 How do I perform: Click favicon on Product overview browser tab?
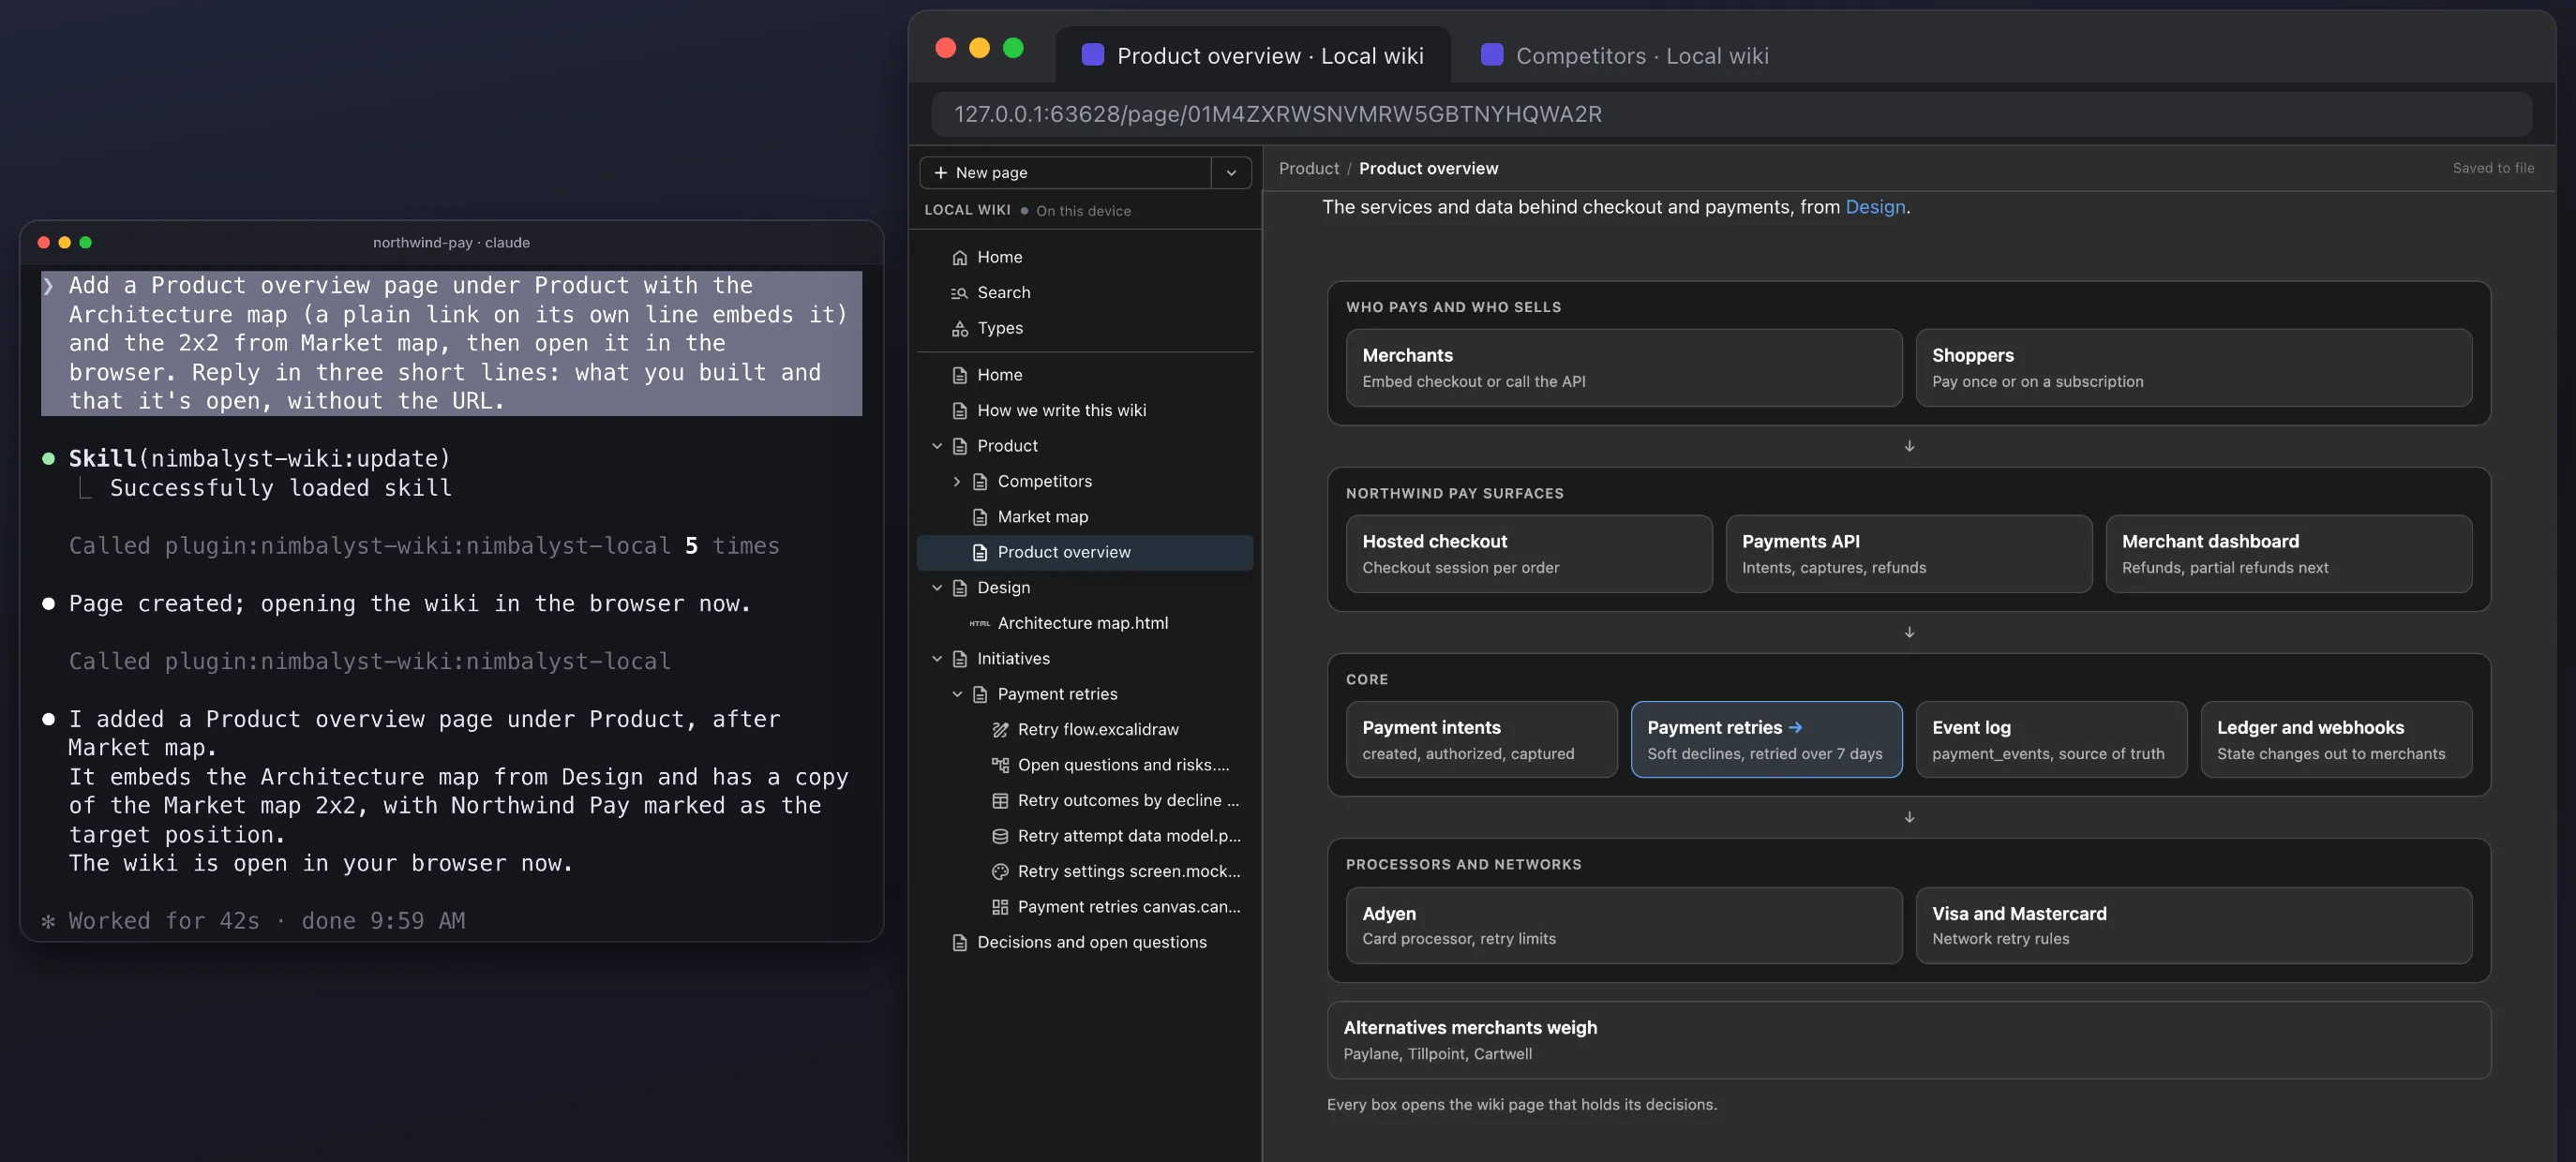pos(1092,55)
